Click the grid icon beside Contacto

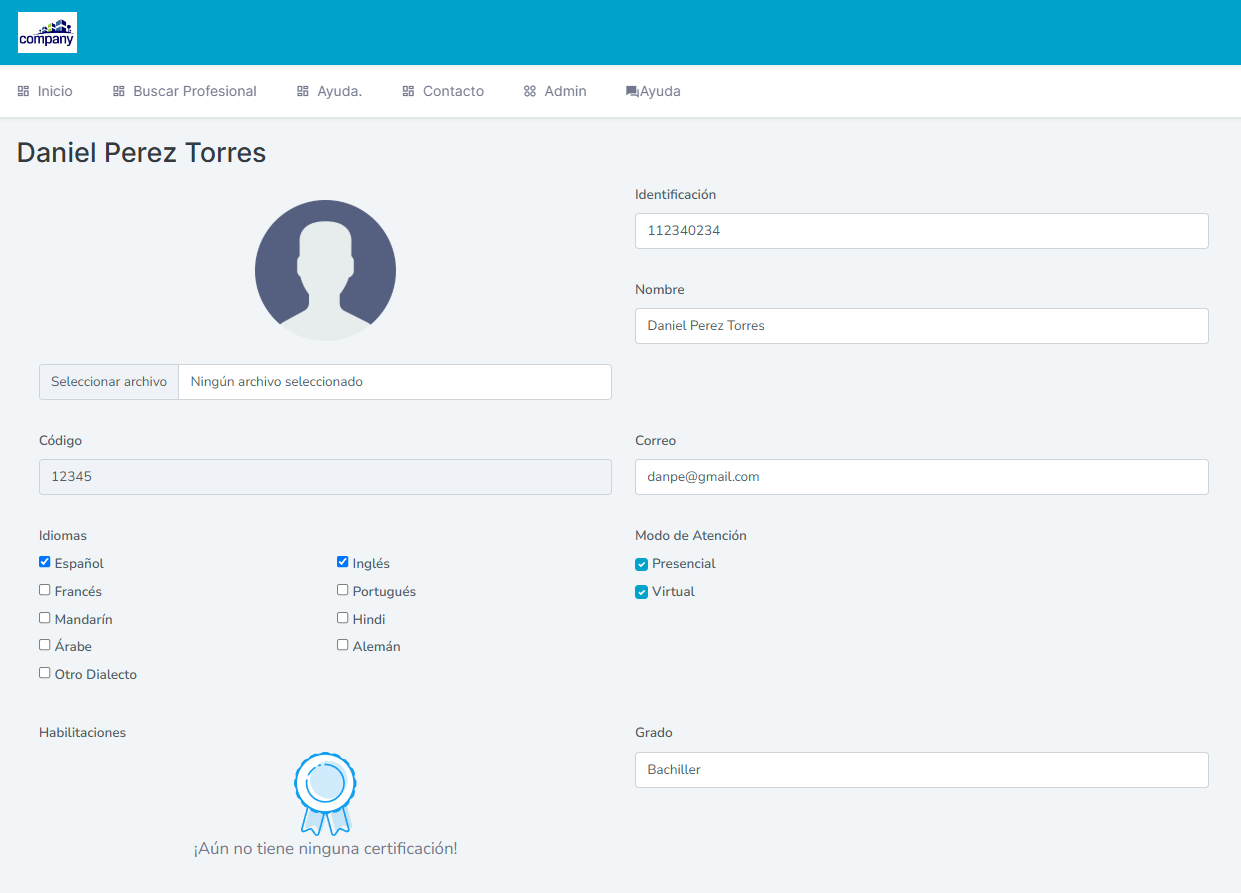408,91
